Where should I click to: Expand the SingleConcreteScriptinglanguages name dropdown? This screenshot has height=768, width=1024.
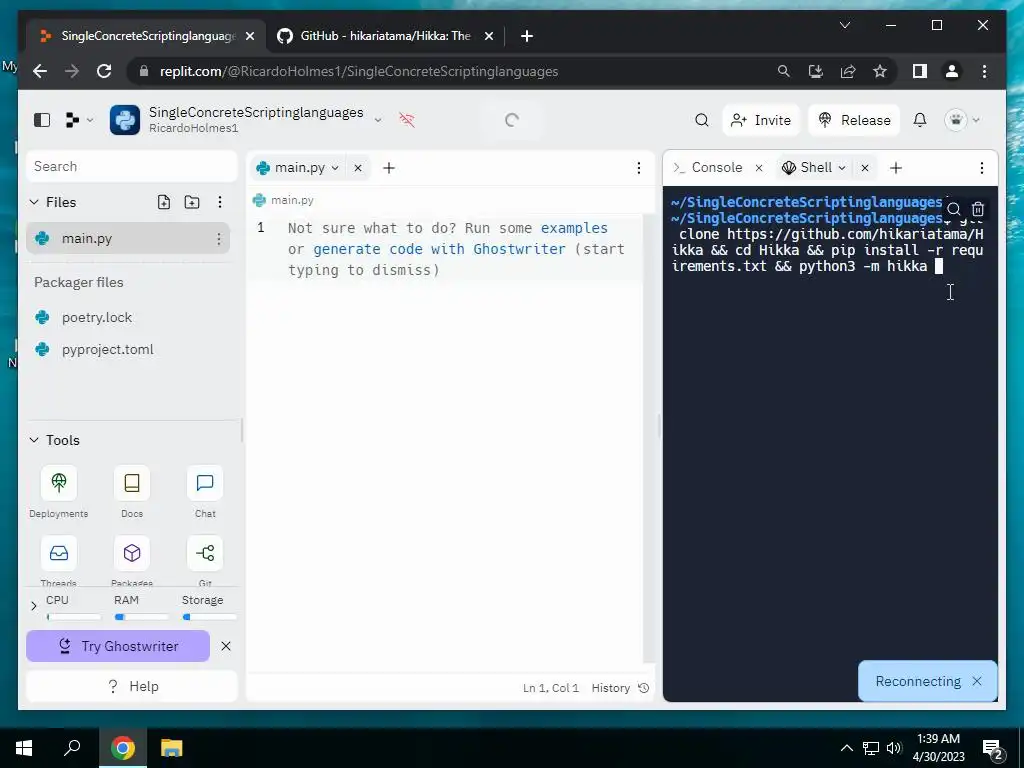[x=377, y=120]
